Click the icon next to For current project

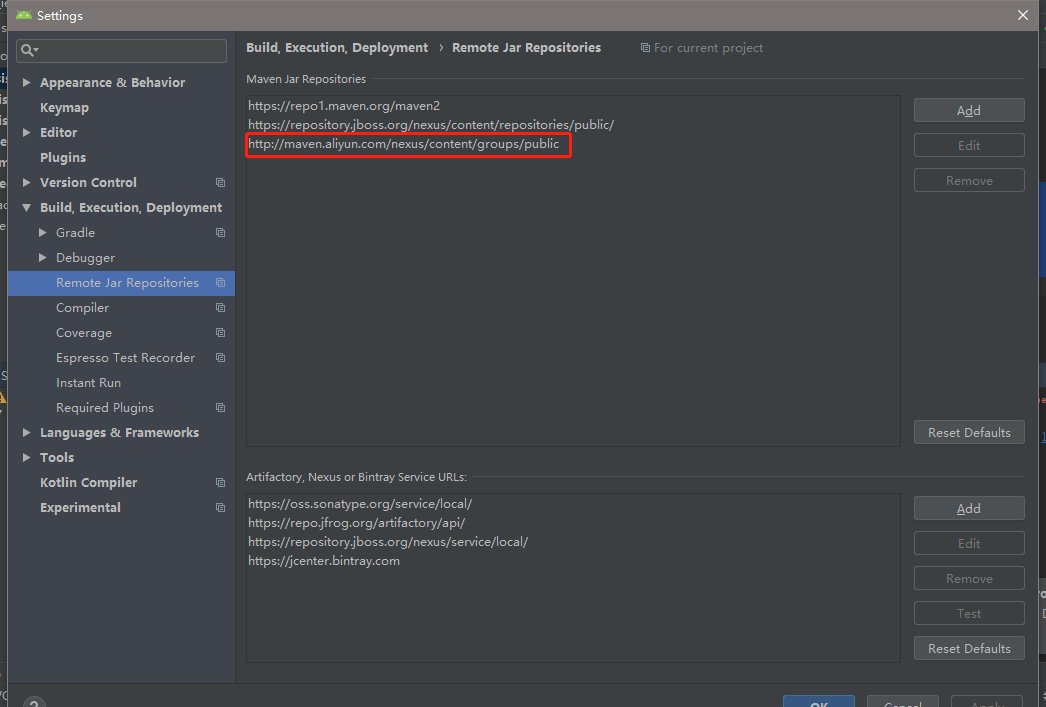[x=645, y=48]
